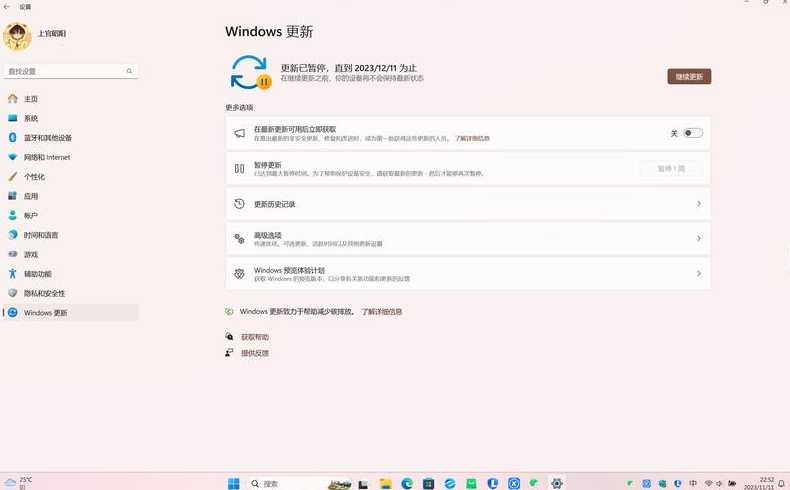Click the Settings gear on the taskbar
The image size is (790, 490).
pos(557,483)
